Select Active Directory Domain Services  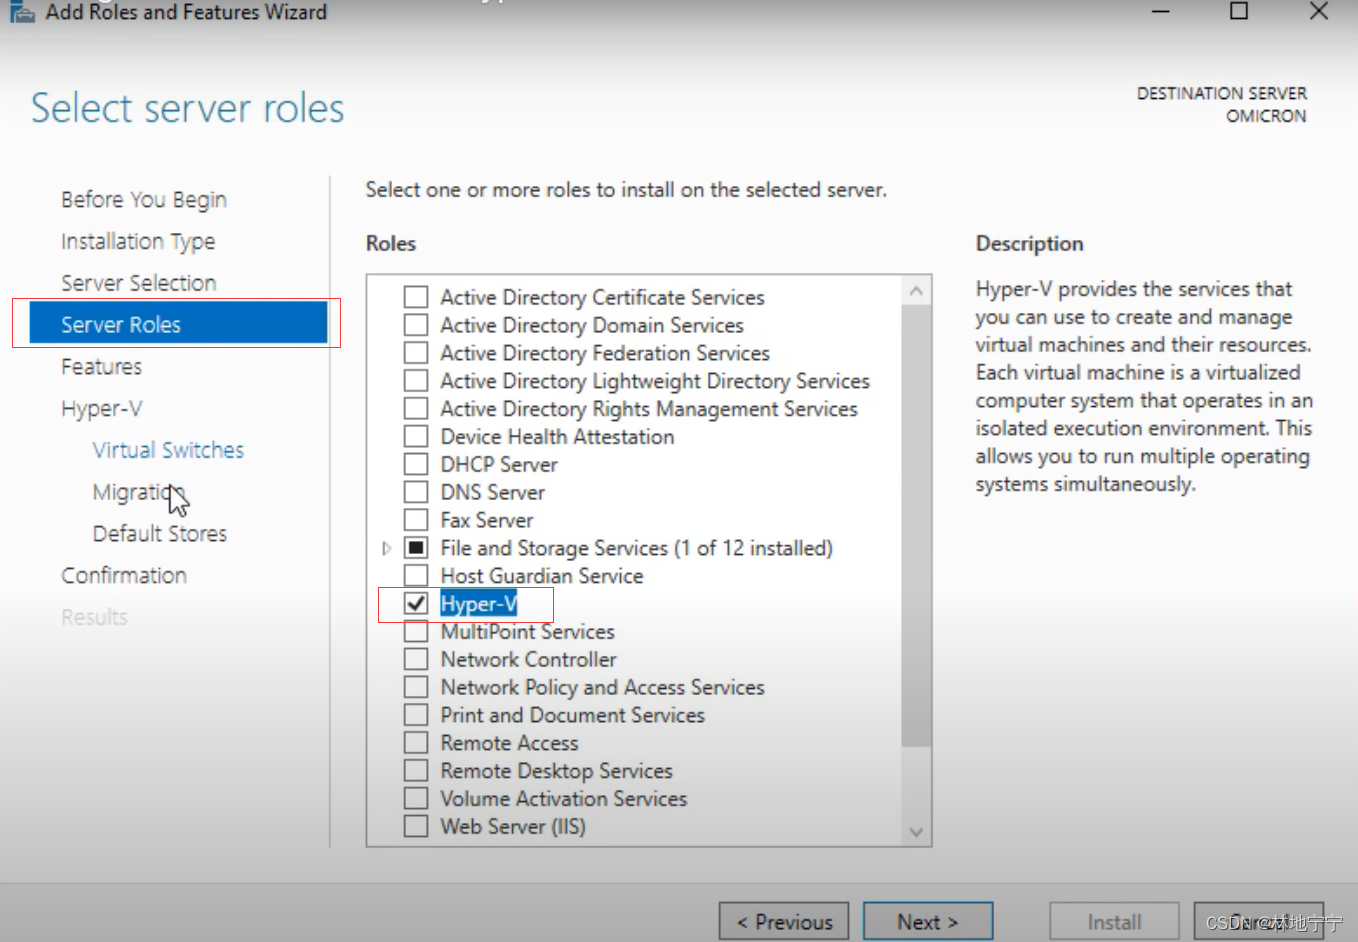coord(416,324)
